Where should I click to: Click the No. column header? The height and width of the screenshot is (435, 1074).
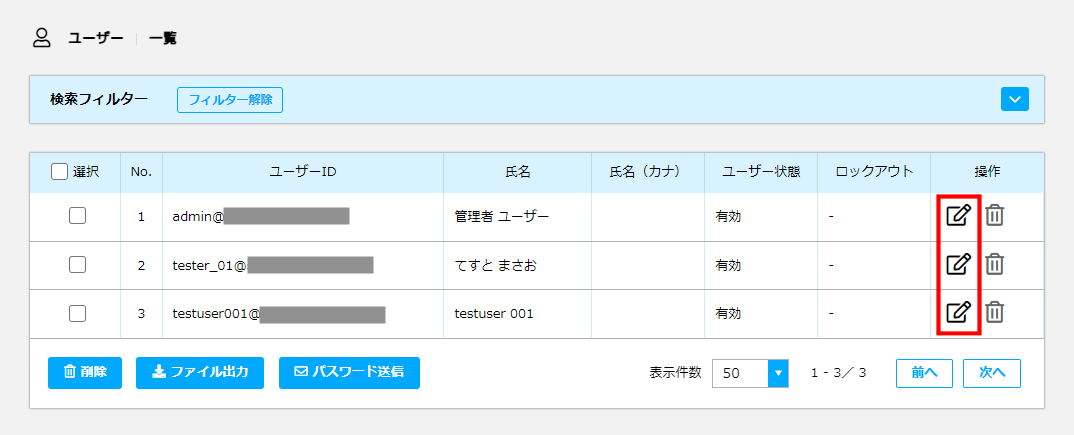point(142,172)
